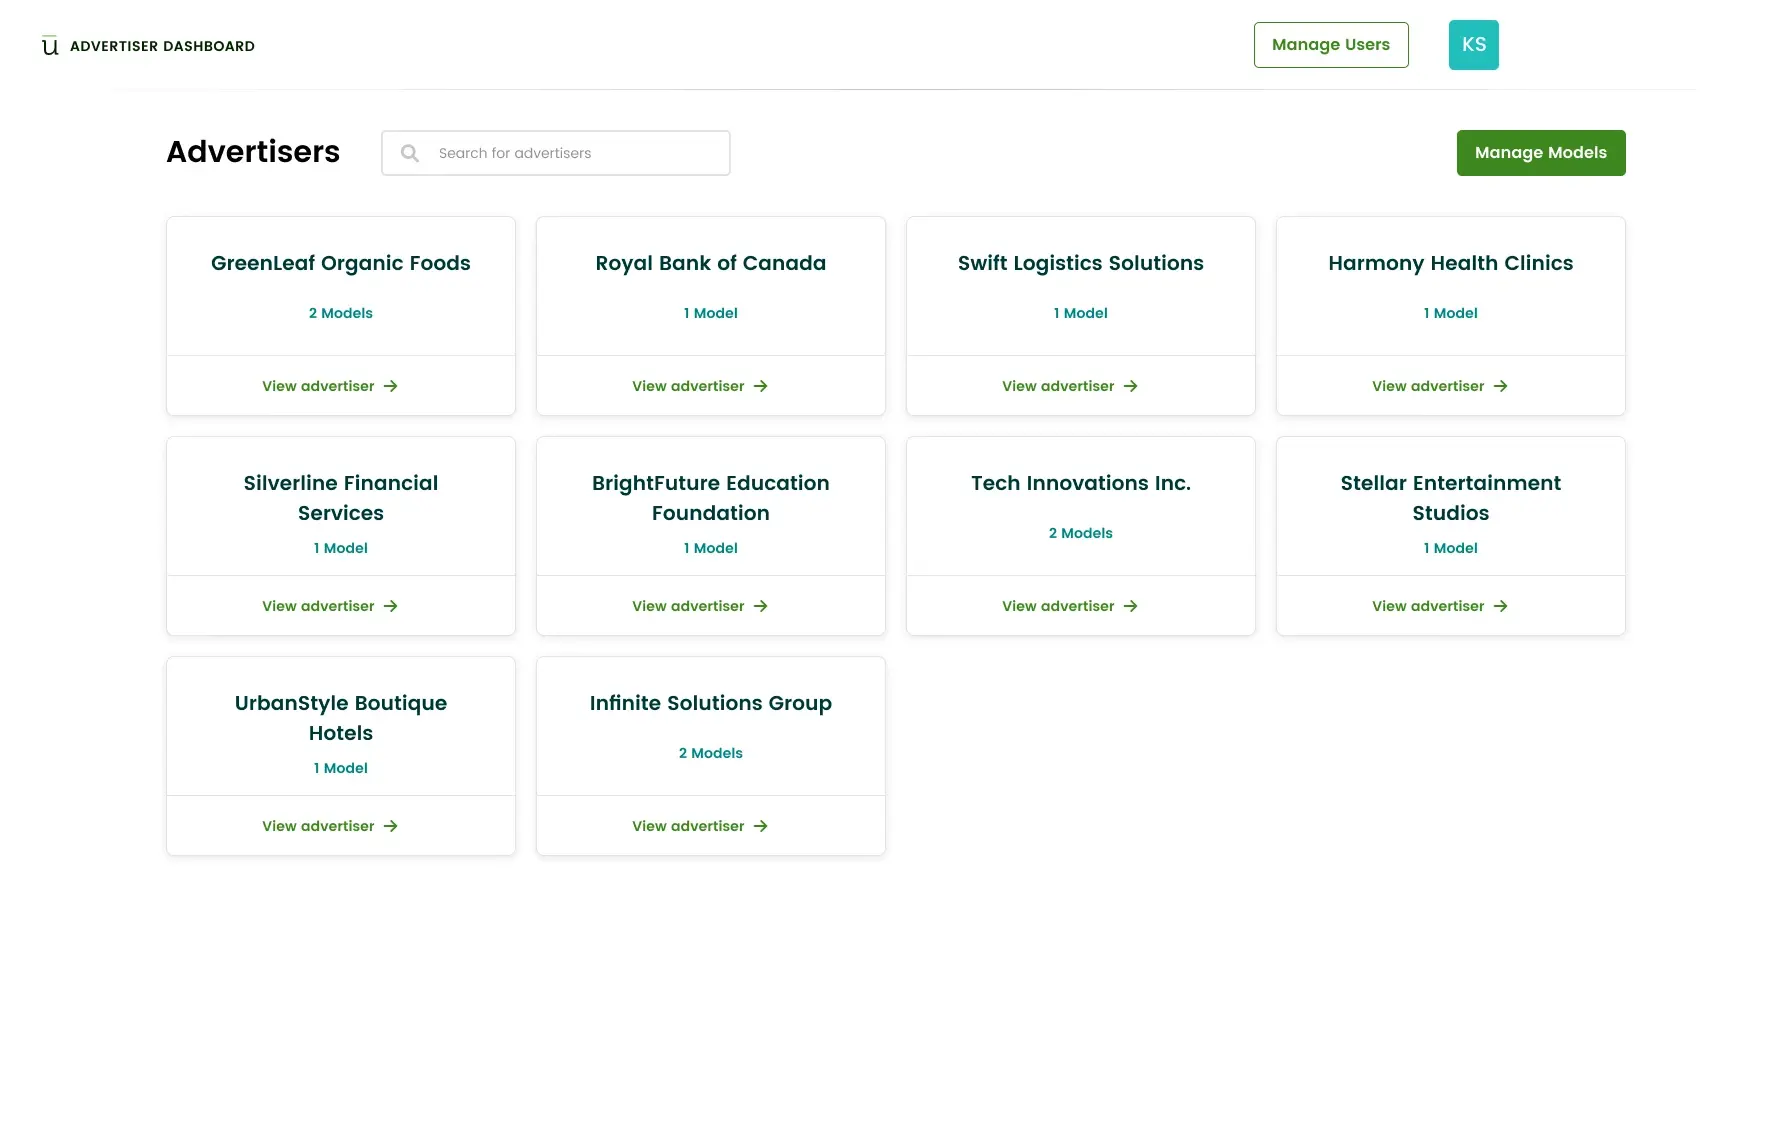This screenshot has height=1129, width=1792.
Task: Select the Harmony Health Clinics title
Action: coord(1451,263)
